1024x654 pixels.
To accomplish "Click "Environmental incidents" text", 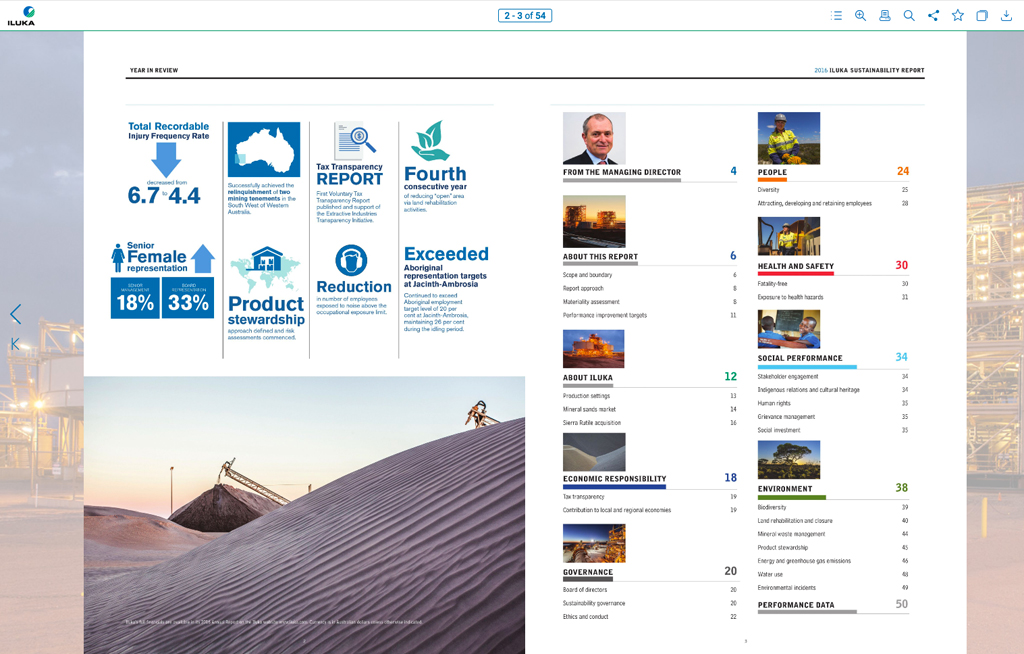I will [x=787, y=587].
